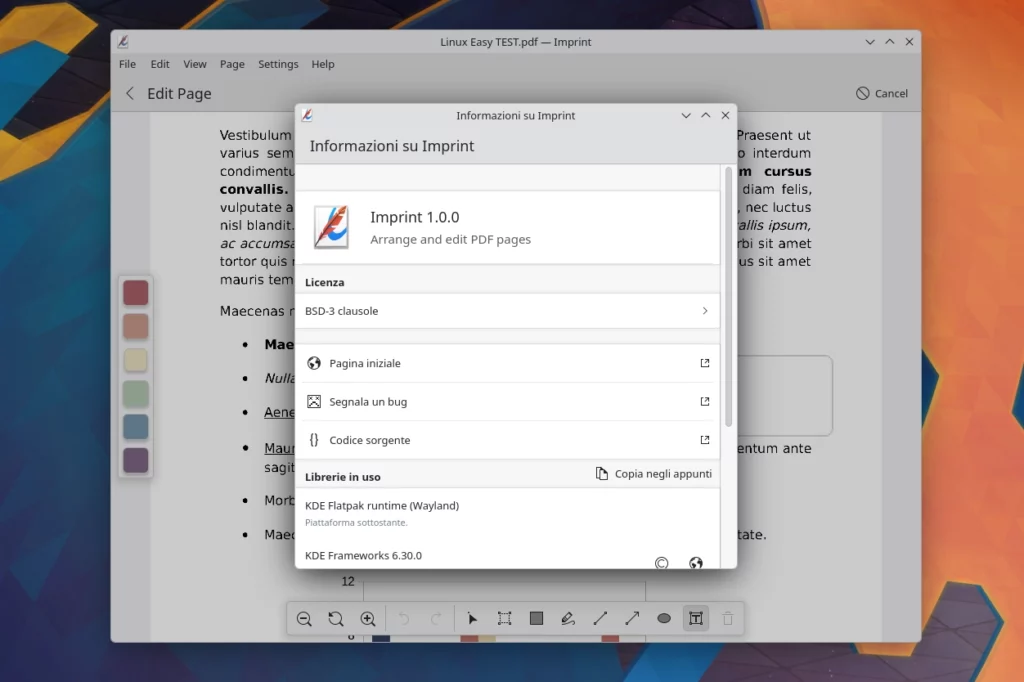Screen dimensions: 1024x682
Task: Open the Page menu
Action: tap(232, 64)
